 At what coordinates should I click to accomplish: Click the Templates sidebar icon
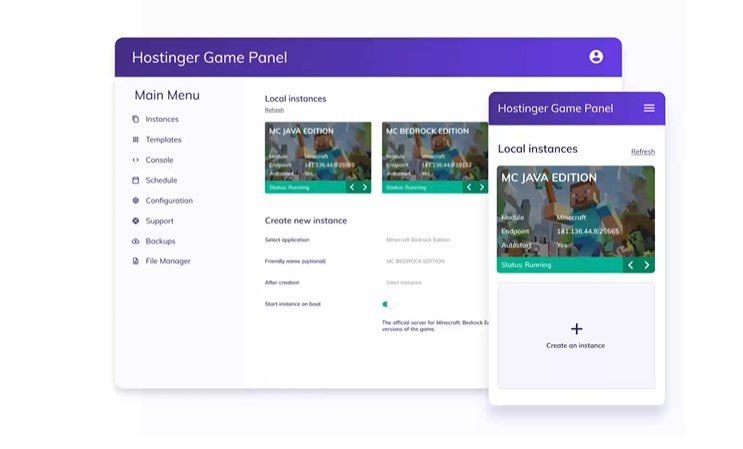pyautogui.click(x=136, y=139)
